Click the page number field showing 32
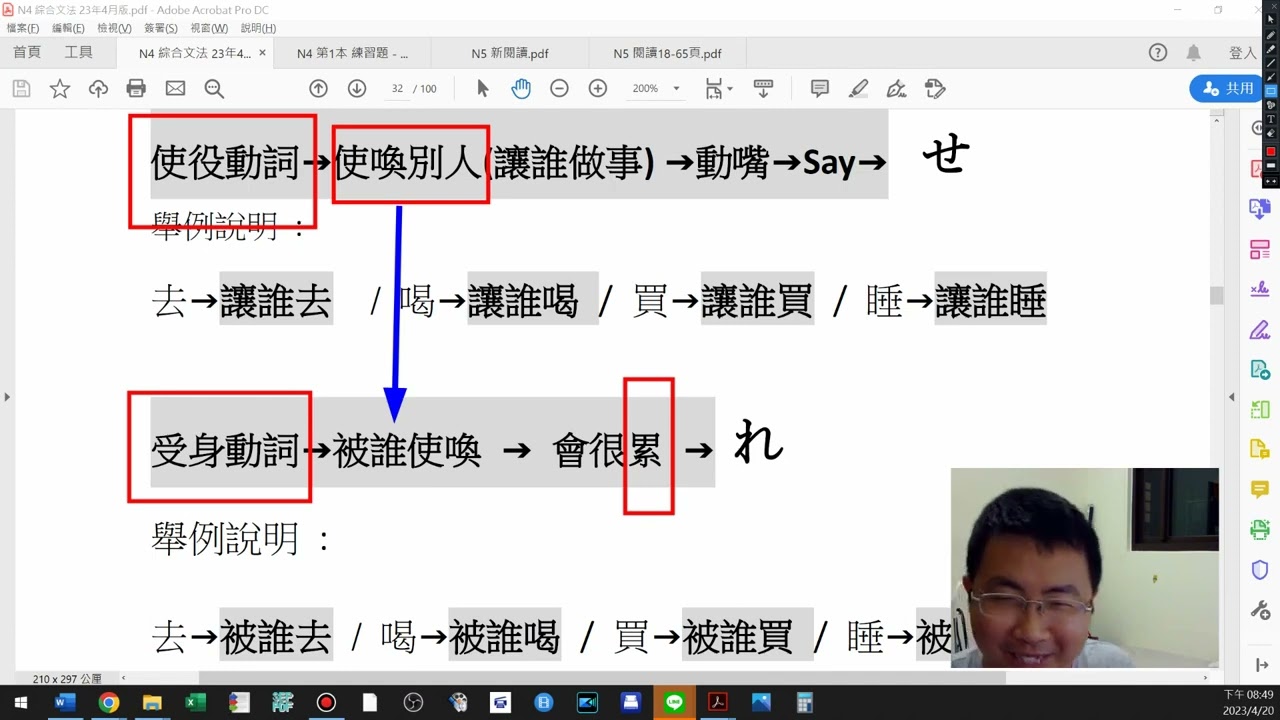This screenshot has height=720, width=1280. pyautogui.click(x=397, y=89)
